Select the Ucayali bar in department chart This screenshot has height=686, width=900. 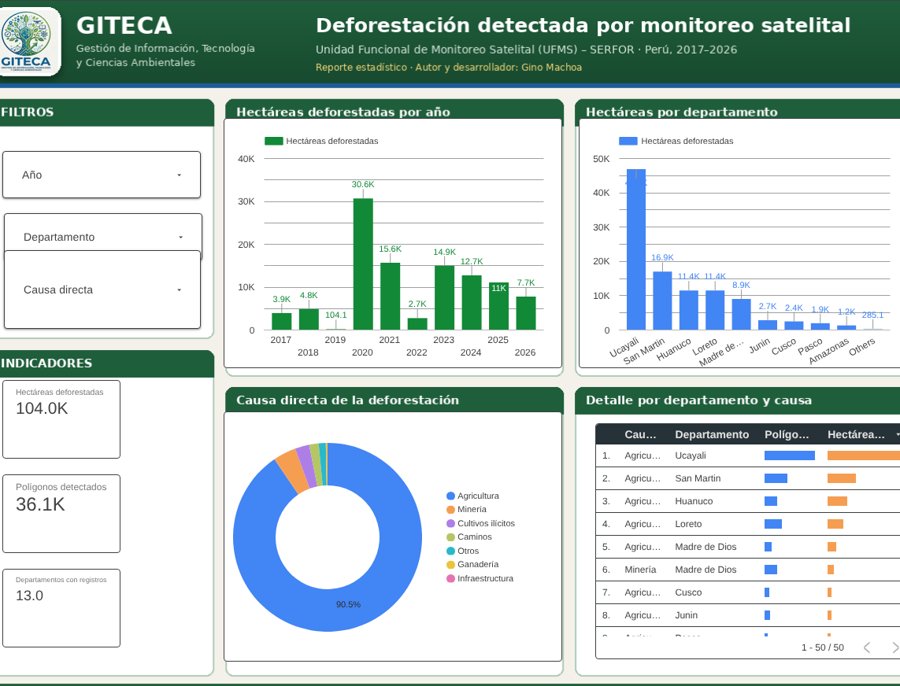[x=636, y=250]
